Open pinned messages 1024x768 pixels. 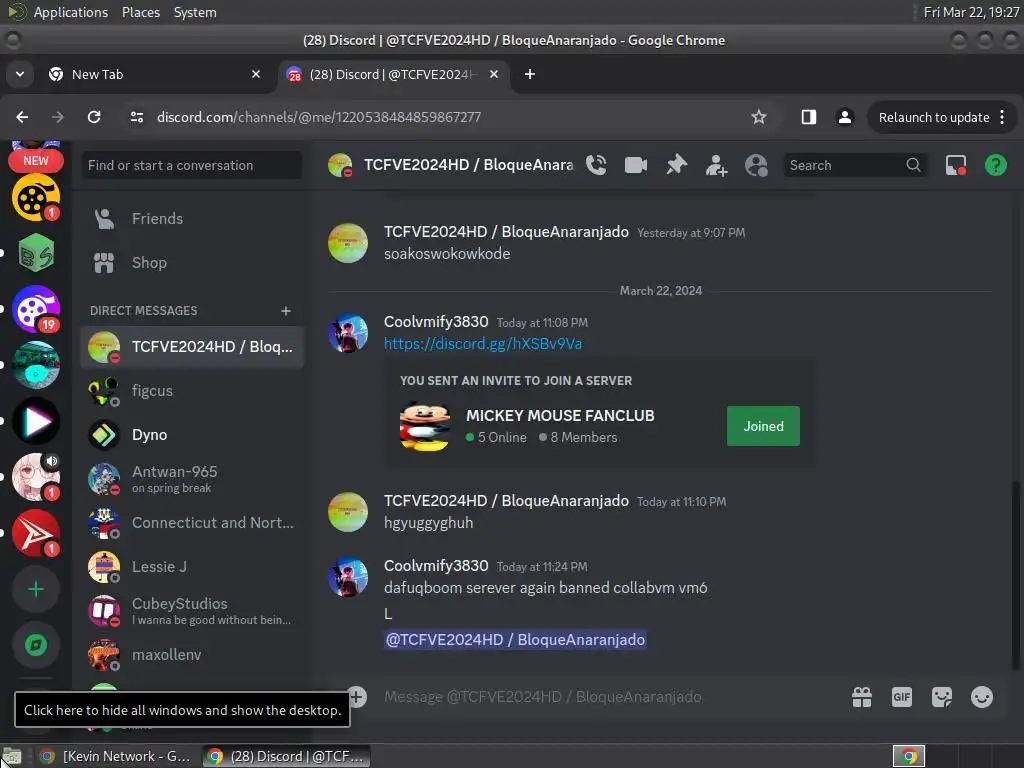pos(676,165)
